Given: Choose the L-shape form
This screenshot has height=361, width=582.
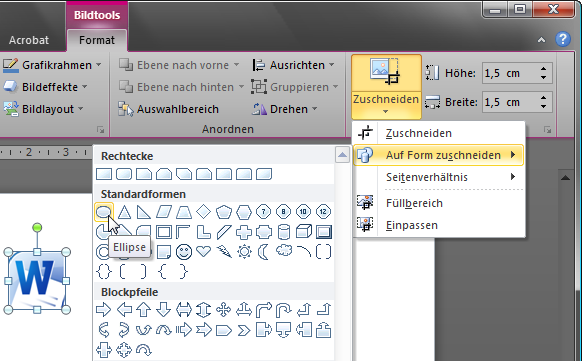Looking at the screenshot, I should pyautogui.click(x=203, y=232).
